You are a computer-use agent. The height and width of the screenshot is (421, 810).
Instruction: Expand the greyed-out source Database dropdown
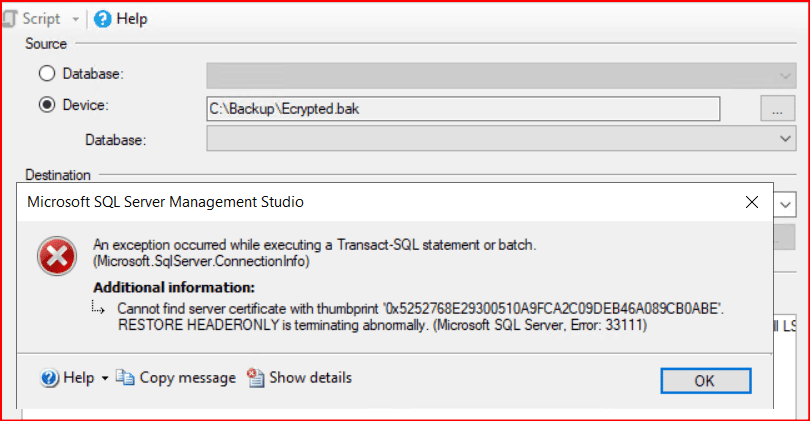pos(784,75)
